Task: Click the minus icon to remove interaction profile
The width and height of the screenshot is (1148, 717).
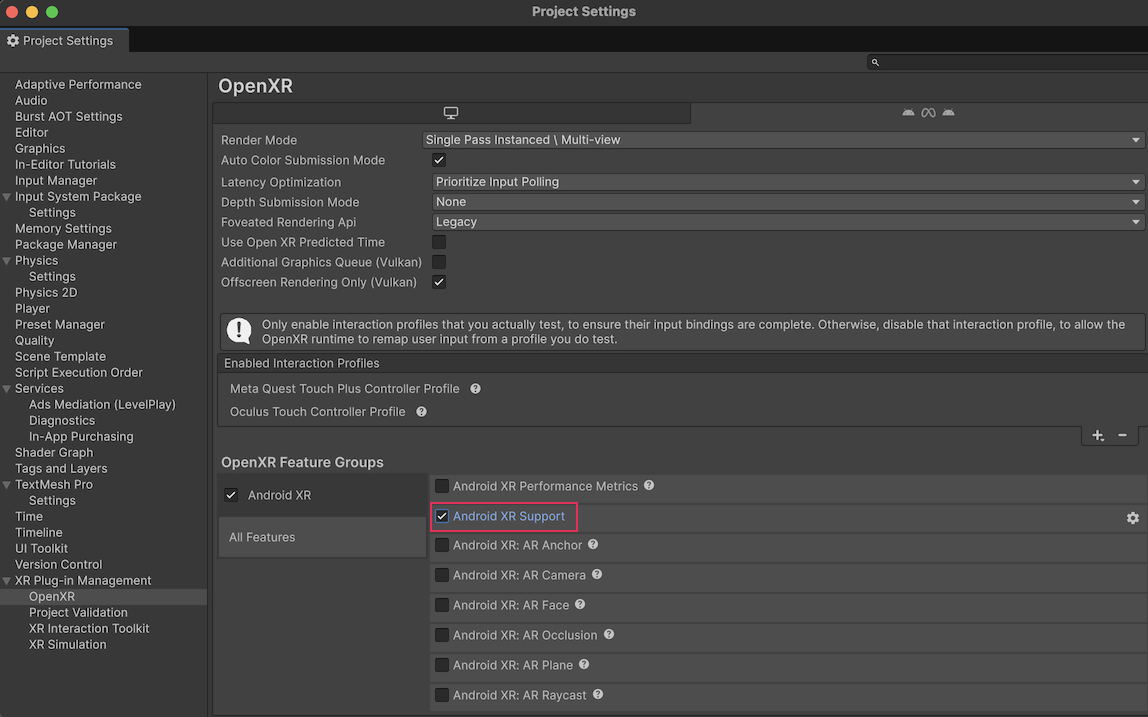Action: pyautogui.click(x=1122, y=435)
